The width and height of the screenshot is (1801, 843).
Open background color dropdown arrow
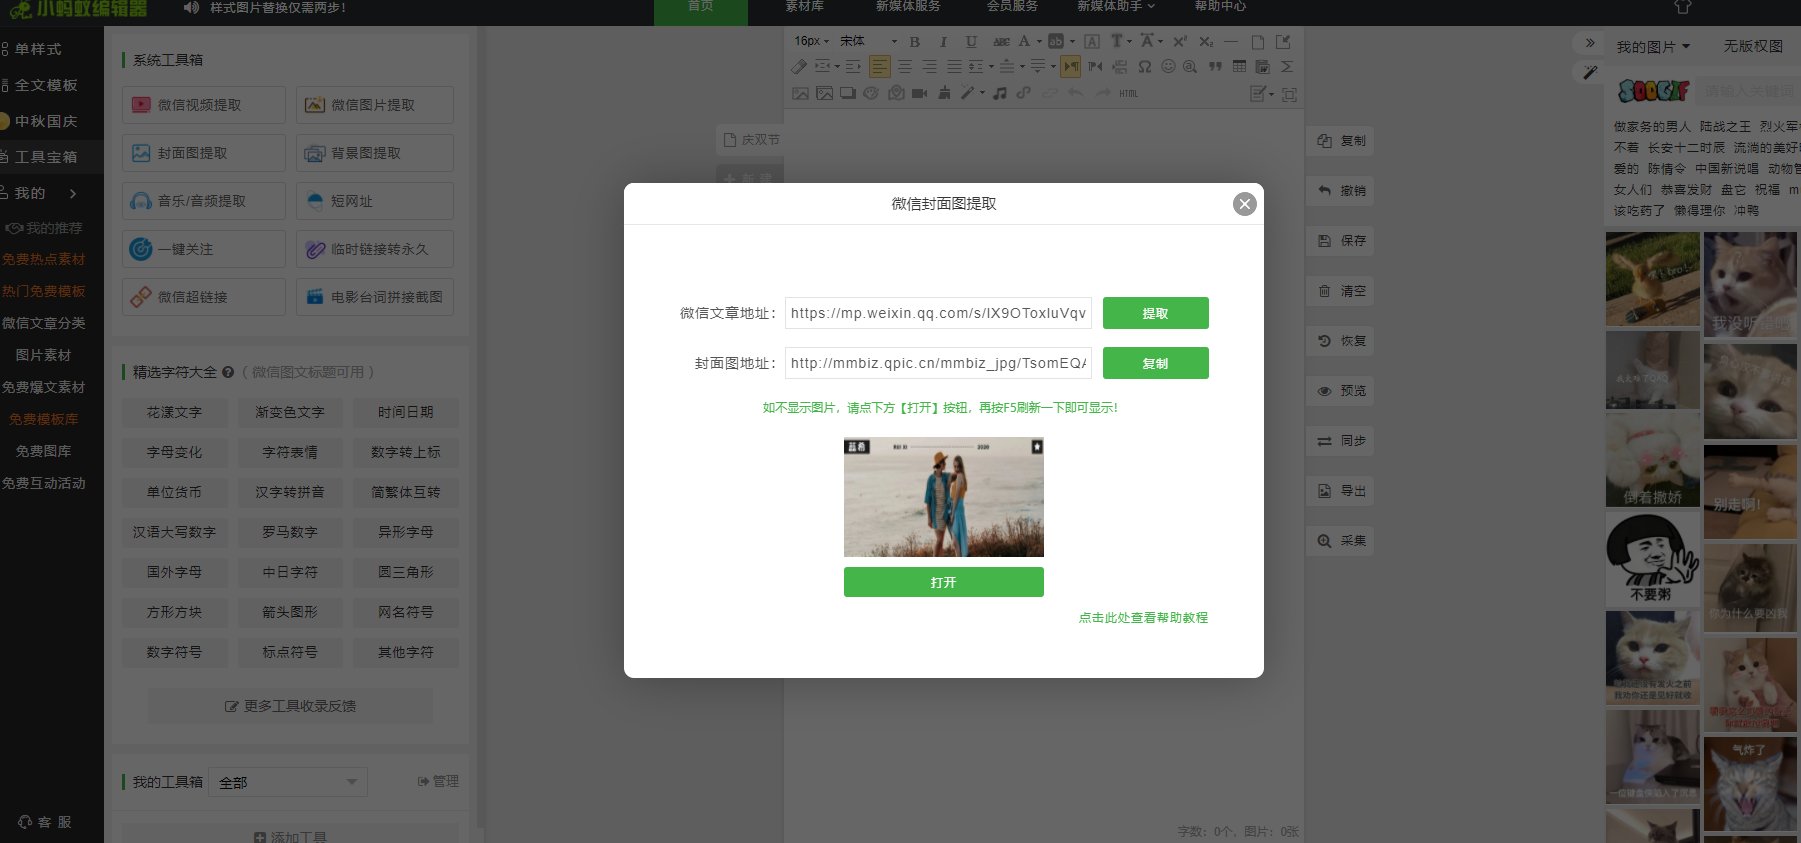click(x=1072, y=41)
